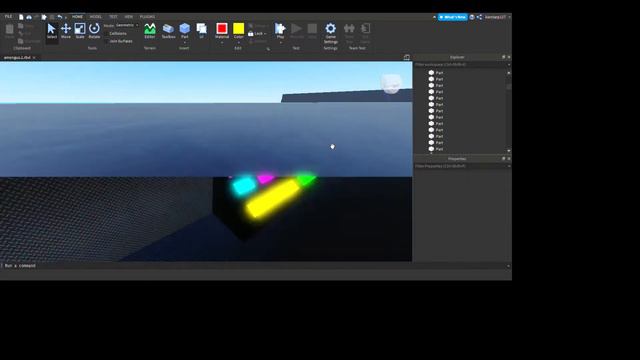Open the Explorer filter dropdown arrow
640x360 pixels.
(x=509, y=64)
